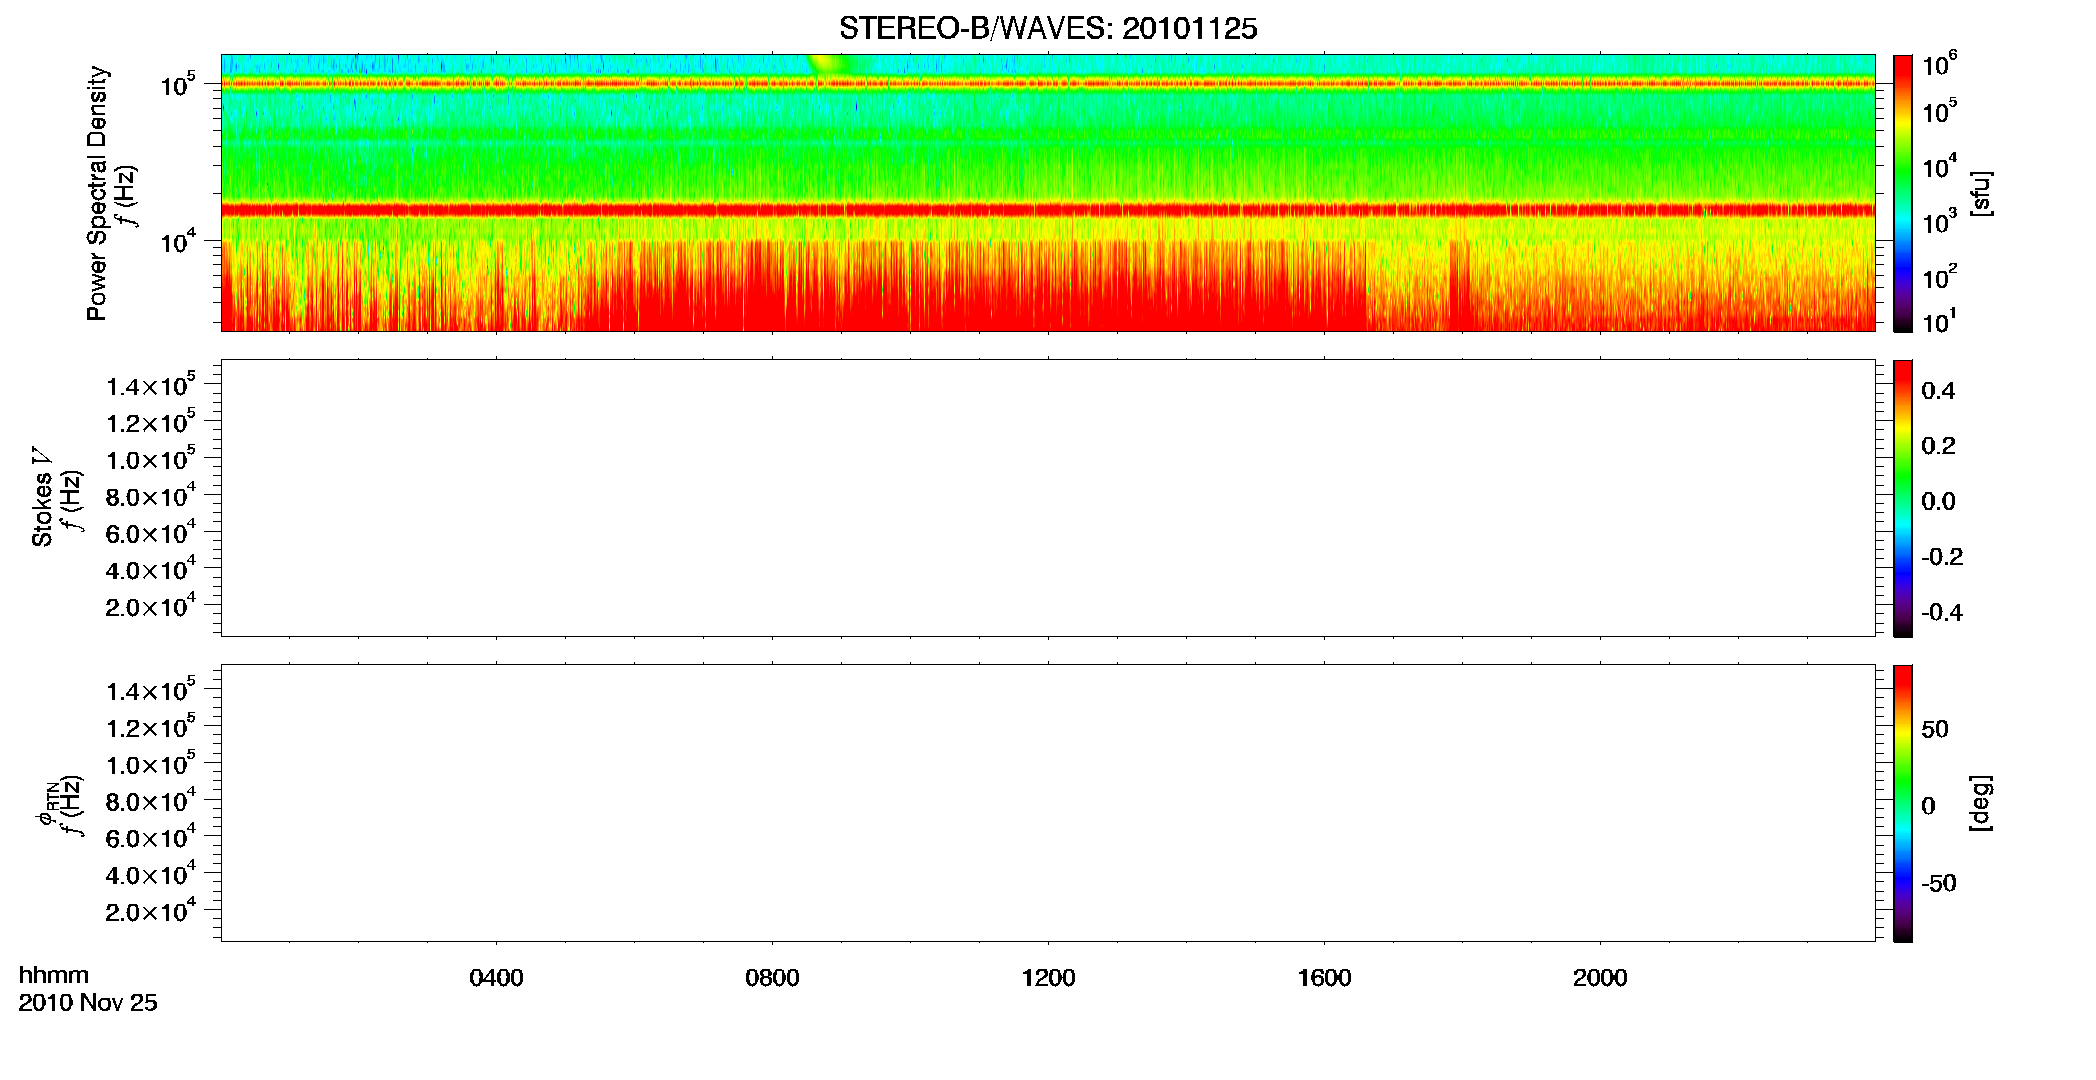The height and width of the screenshot is (1080, 2096).
Task: Click the 2000 time tick label
Action: [1600, 978]
